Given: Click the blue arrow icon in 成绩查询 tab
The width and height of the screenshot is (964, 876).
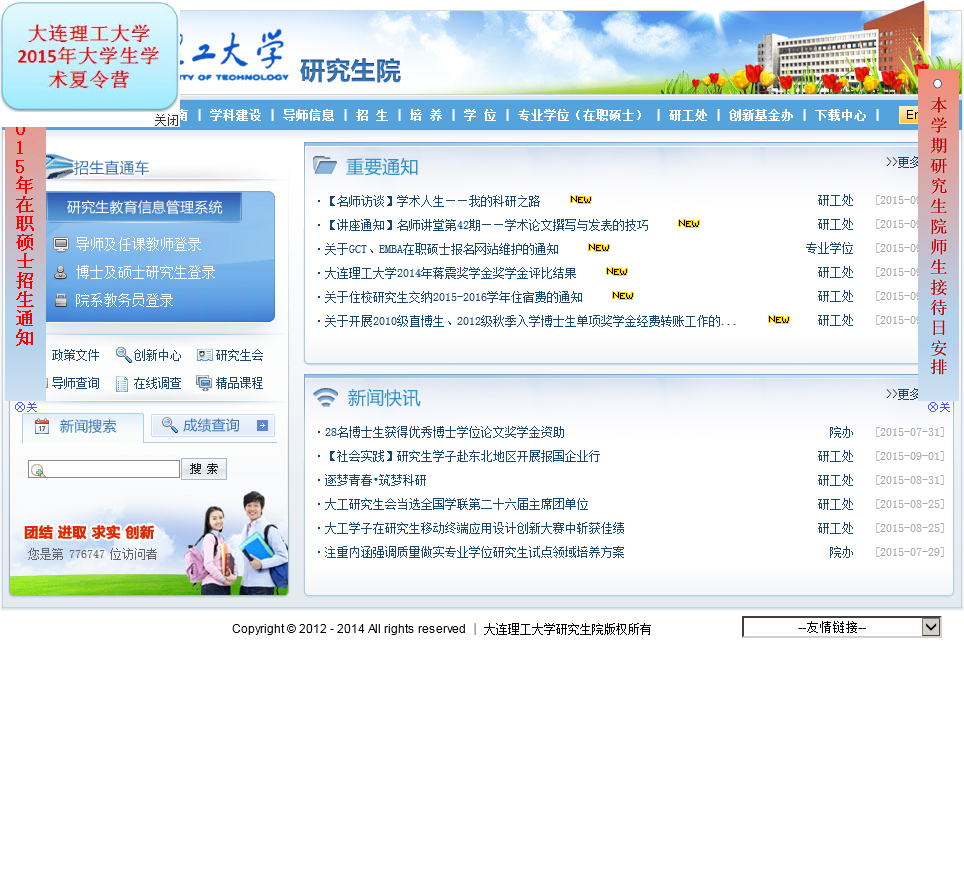Looking at the screenshot, I should (x=263, y=425).
